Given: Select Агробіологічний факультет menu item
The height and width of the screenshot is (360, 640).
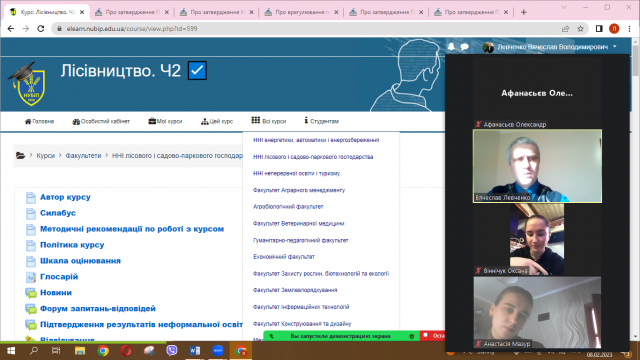Looking at the screenshot, I should 288,207.
